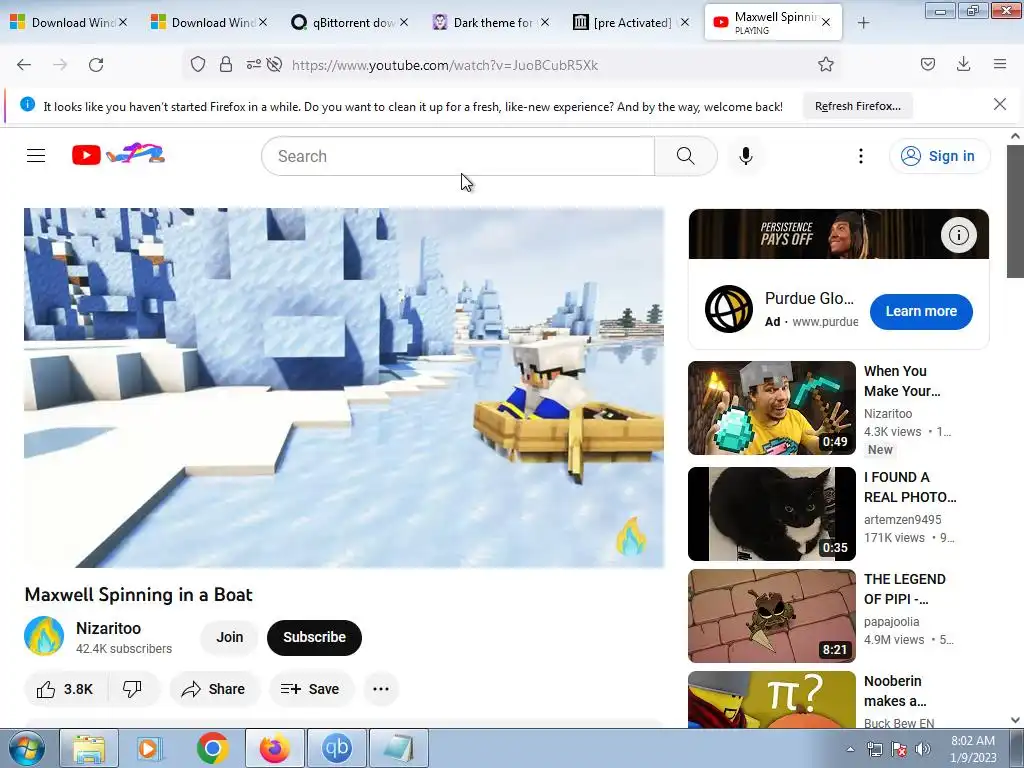The height and width of the screenshot is (768, 1024).
Task: Open site permissions icon in address bar
Action: [253, 64]
